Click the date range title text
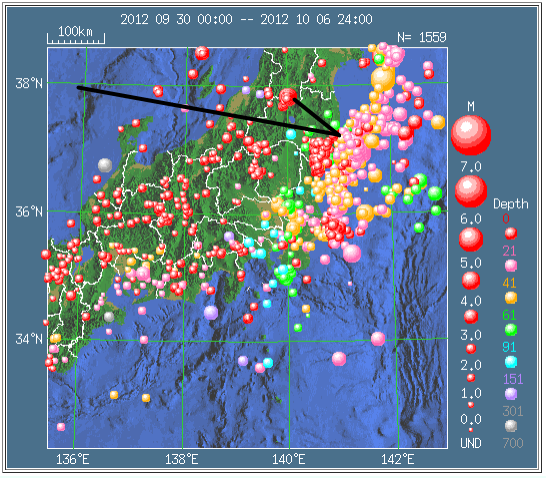 click(x=247, y=19)
